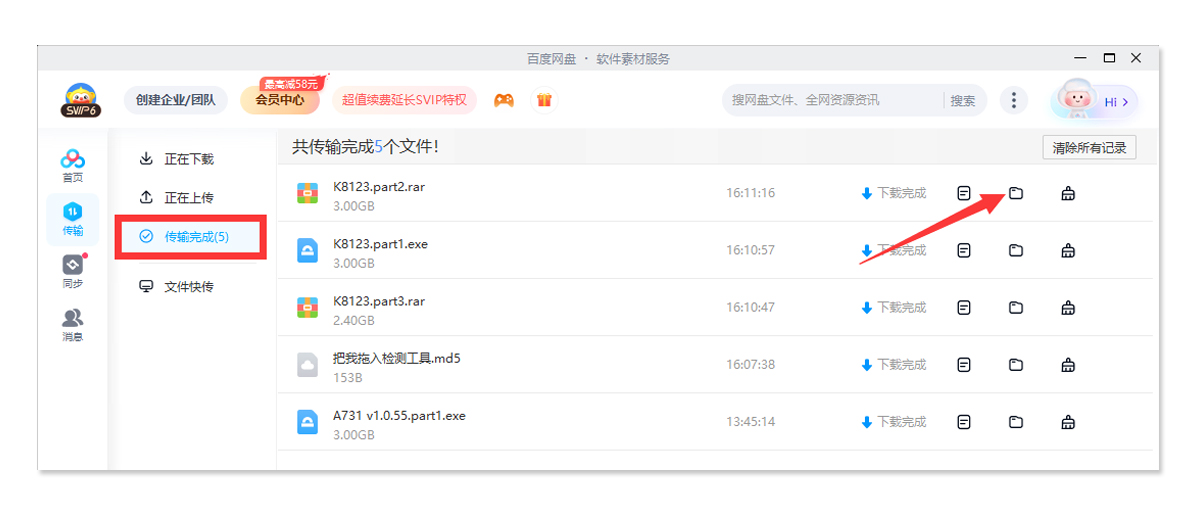Open folder location for K8123.part2.rar

1016,193
